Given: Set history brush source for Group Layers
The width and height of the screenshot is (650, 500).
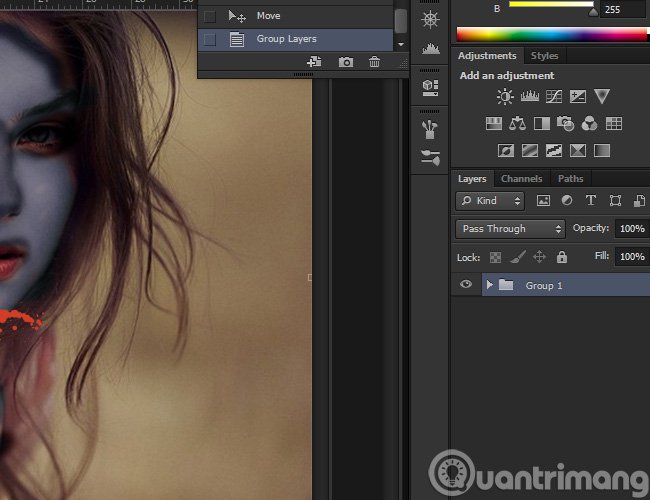Looking at the screenshot, I should coord(210,40).
